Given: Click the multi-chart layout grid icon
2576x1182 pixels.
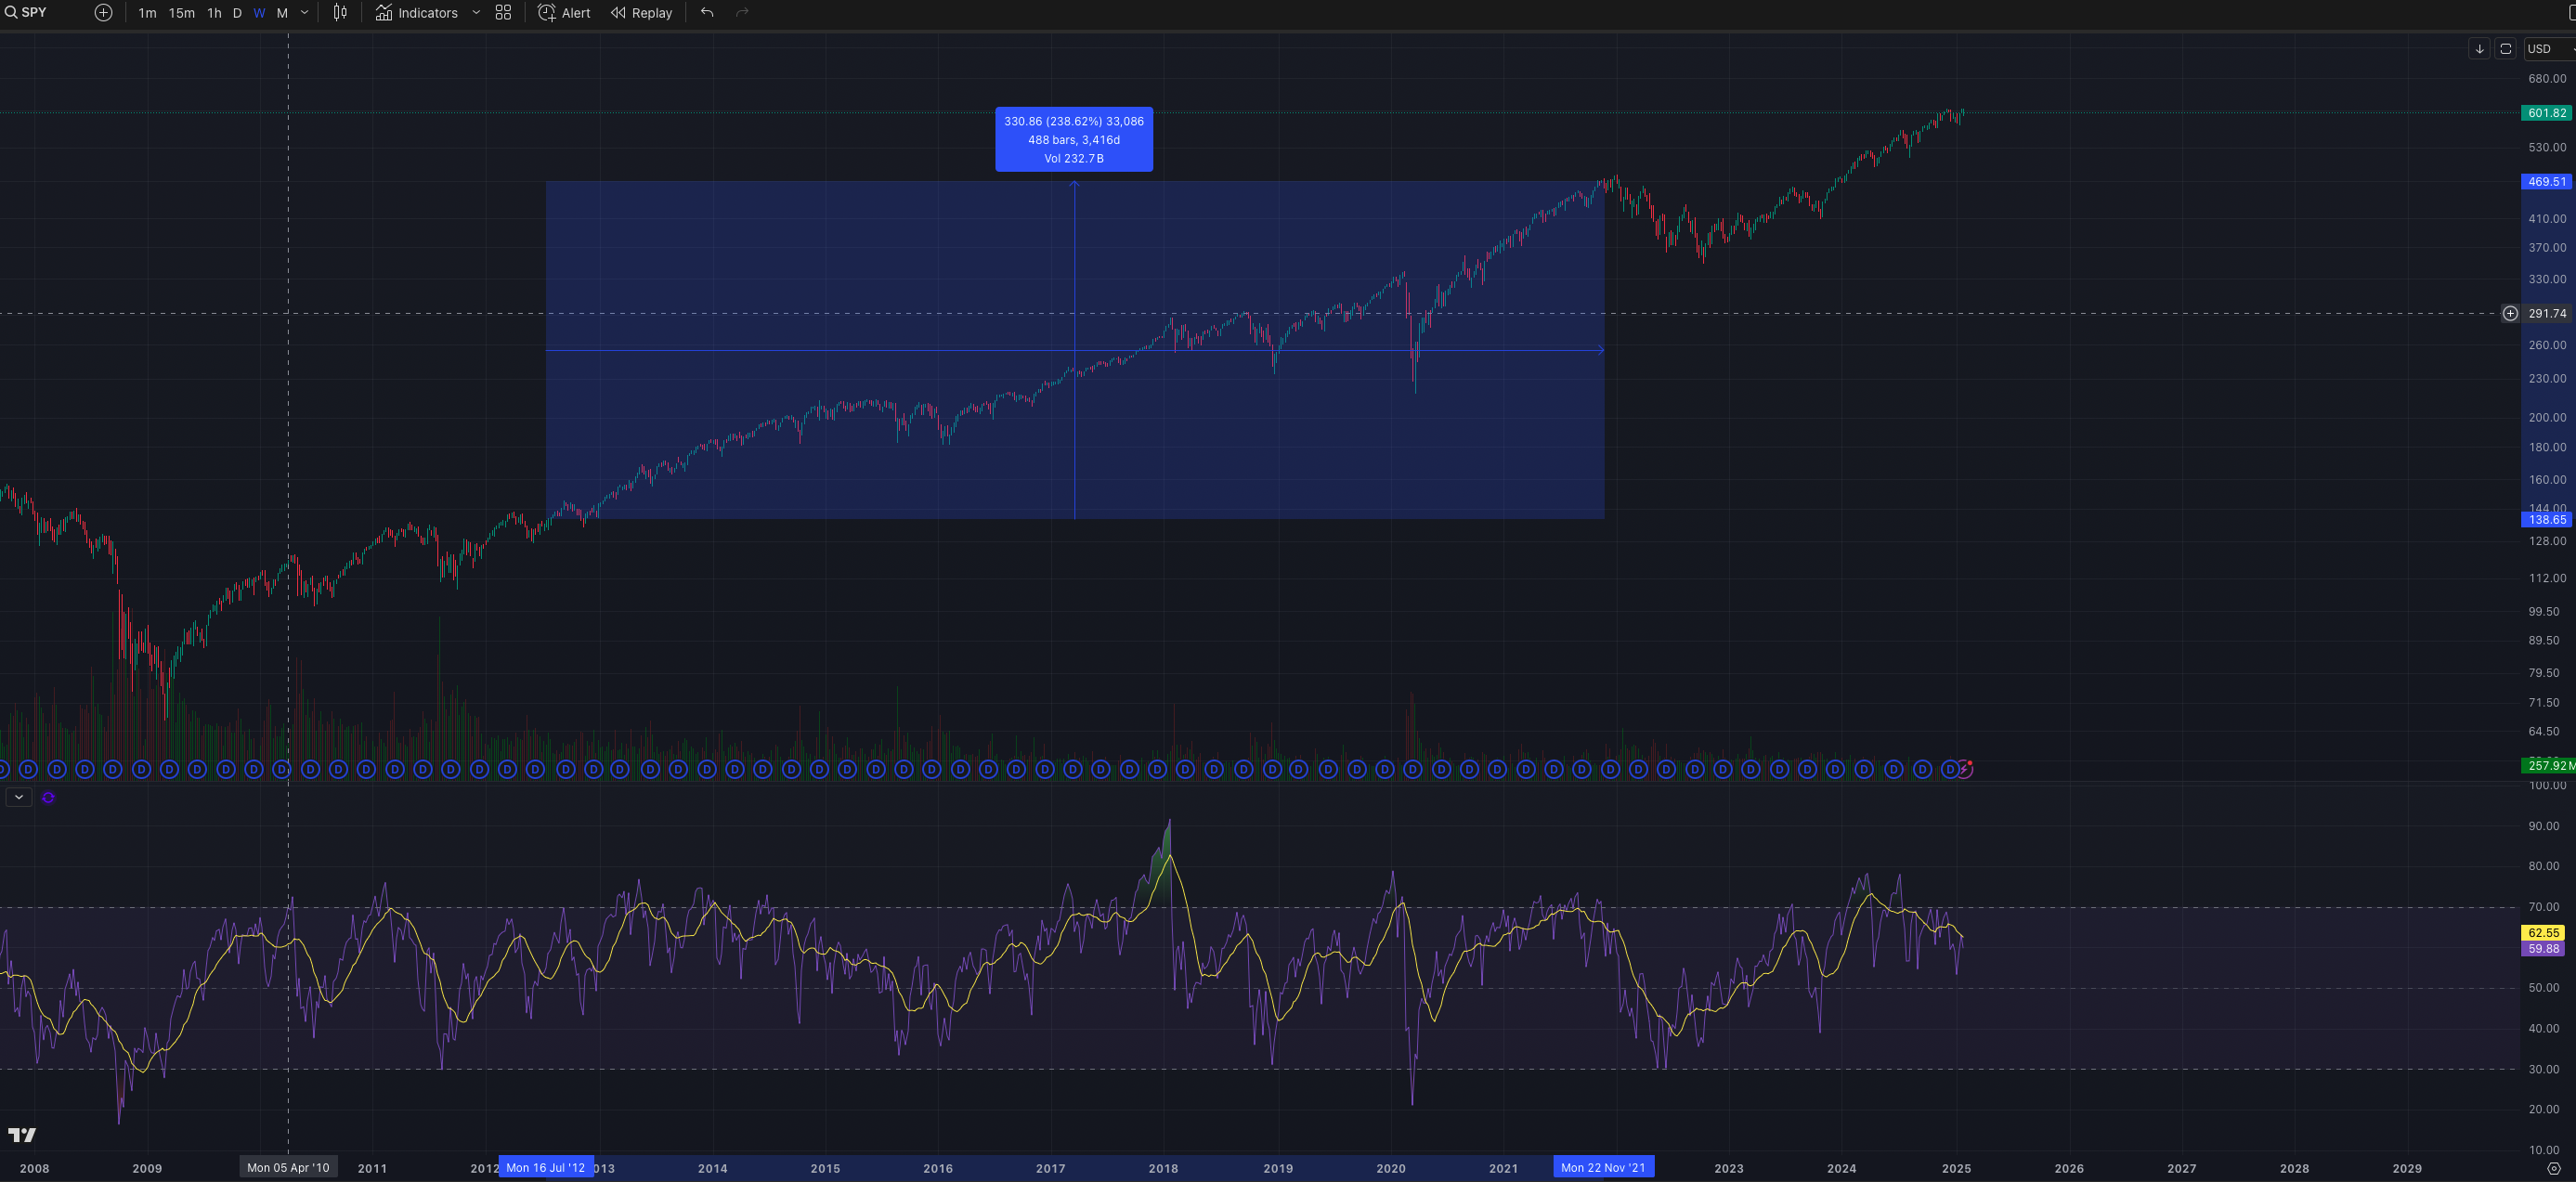Looking at the screenshot, I should click(x=503, y=13).
